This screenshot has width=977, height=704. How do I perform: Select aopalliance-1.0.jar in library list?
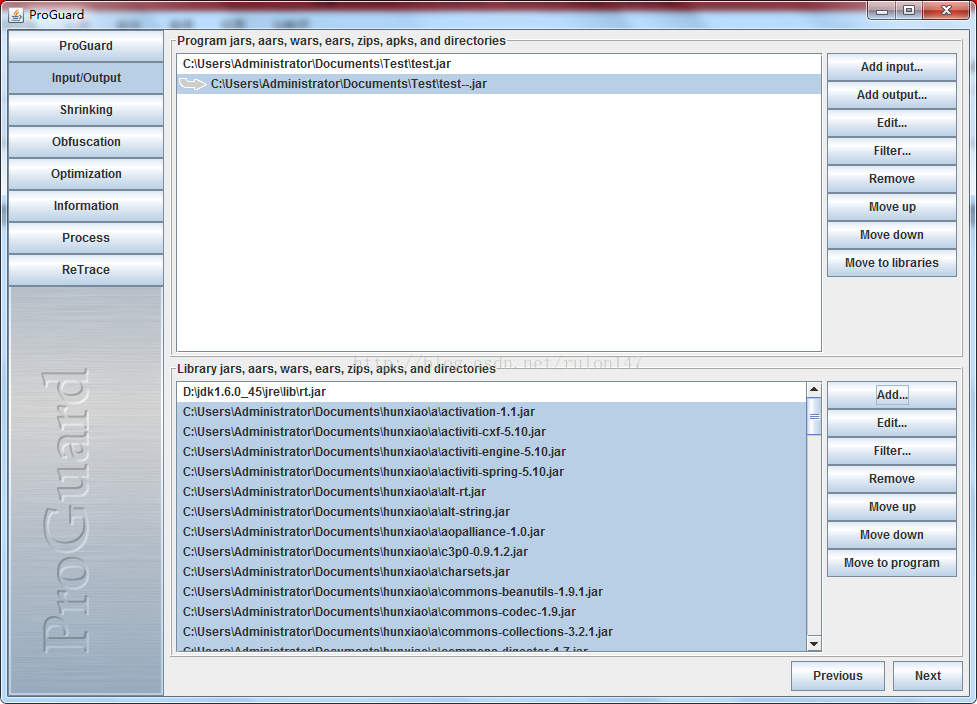coord(492,531)
